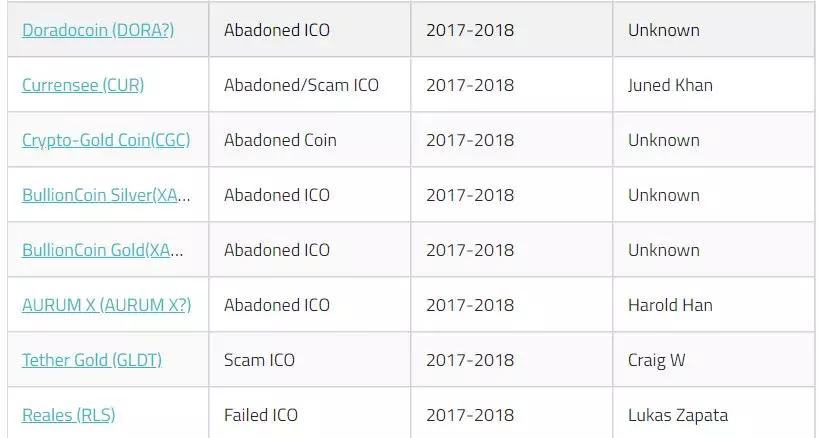Follow the AURUM X (AURUM X?) link

[x=106, y=305]
